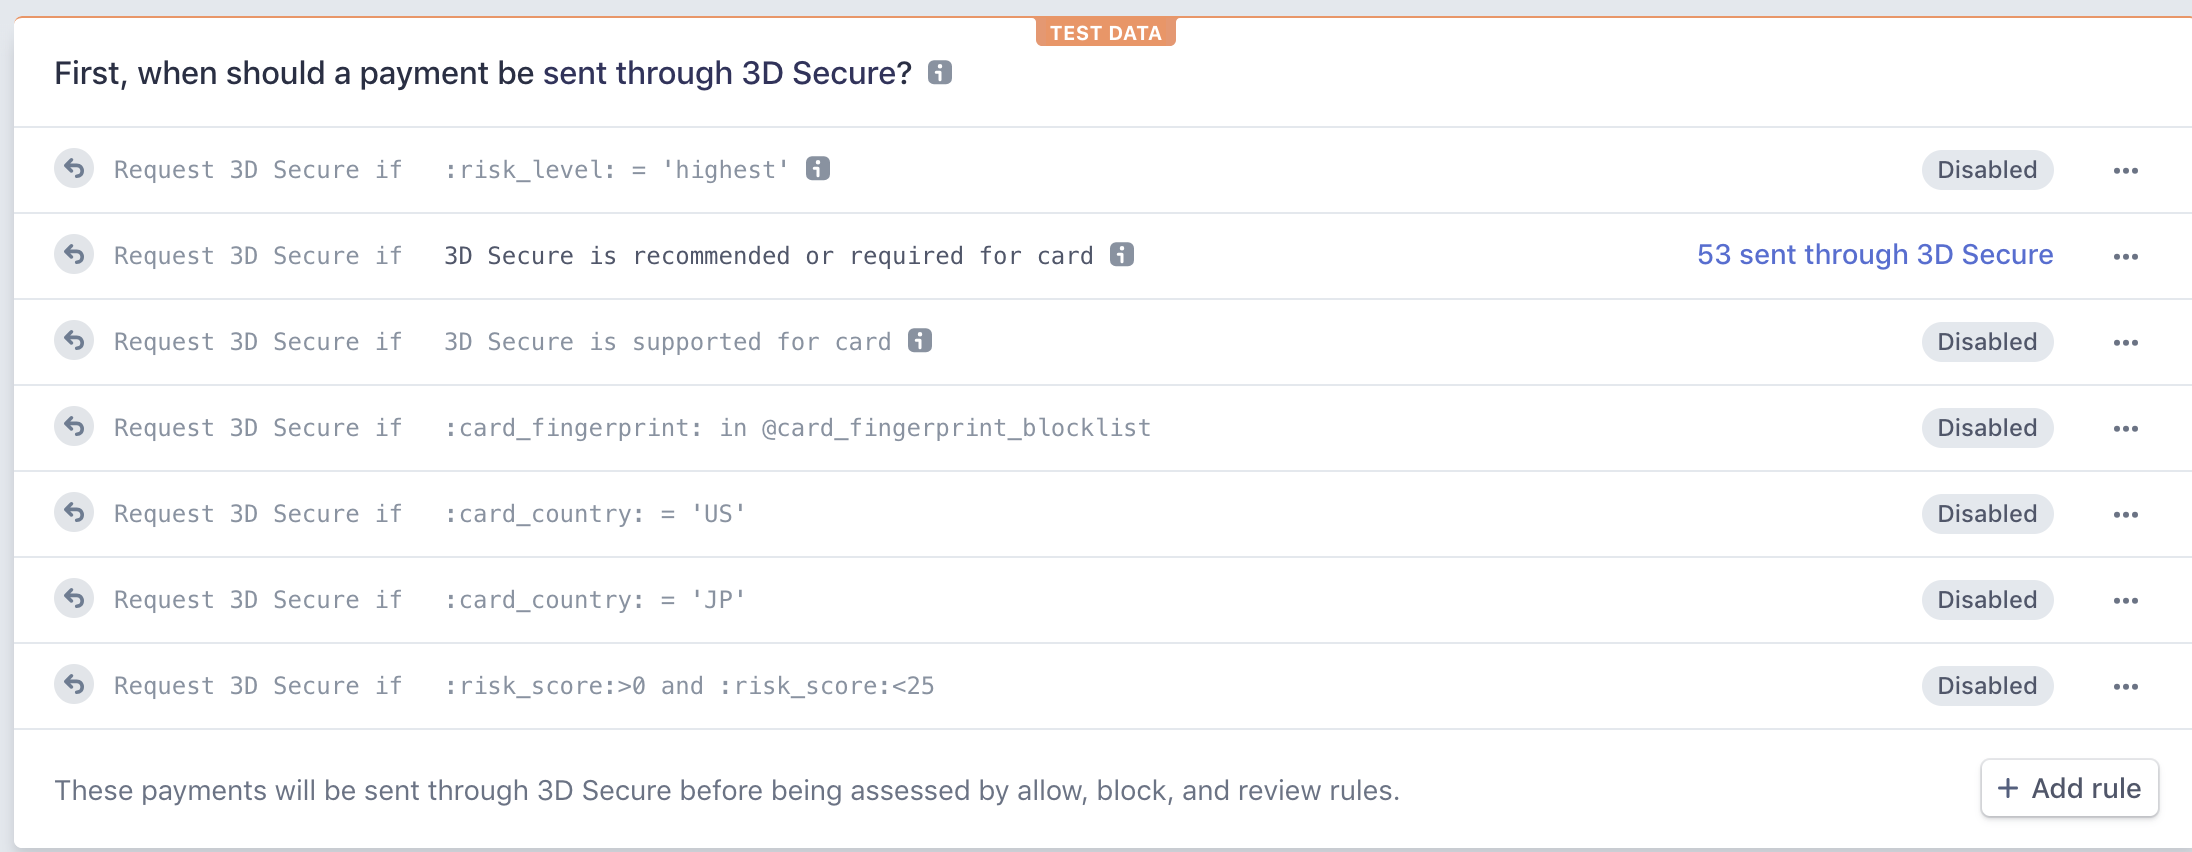The width and height of the screenshot is (2192, 852).
Task: Click Disabled badge on card_country 'JP' rule
Action: click(x=1987, y=600)
